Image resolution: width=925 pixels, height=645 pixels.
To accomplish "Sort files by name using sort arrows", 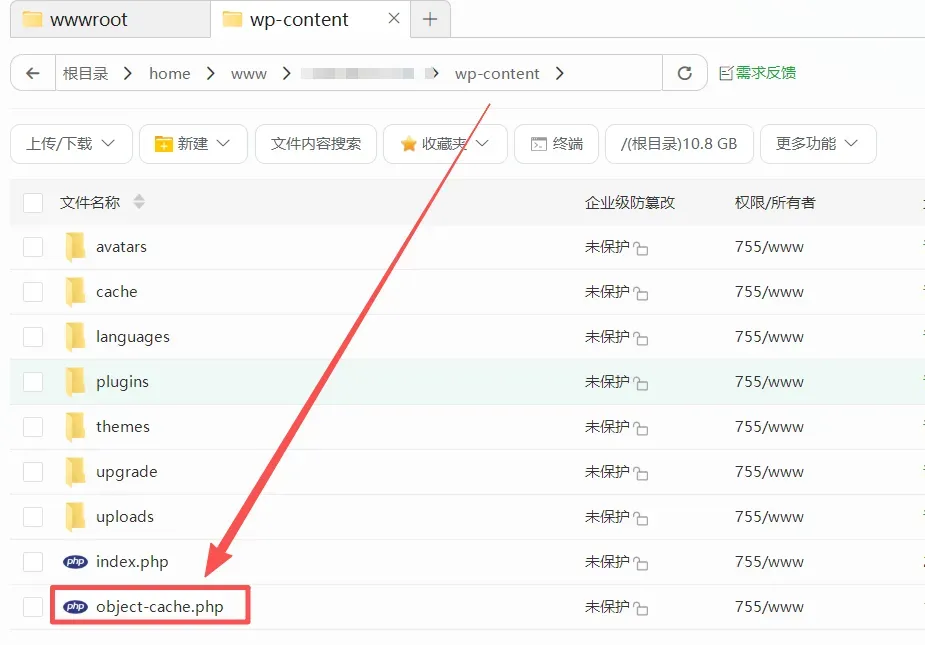I will [x=139, y=202].
